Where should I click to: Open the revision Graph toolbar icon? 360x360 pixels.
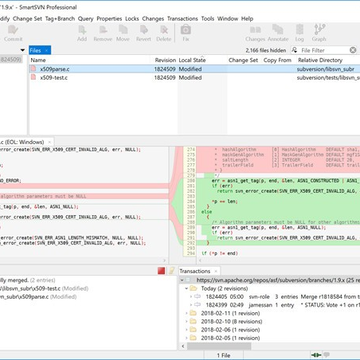click(319, 29)
